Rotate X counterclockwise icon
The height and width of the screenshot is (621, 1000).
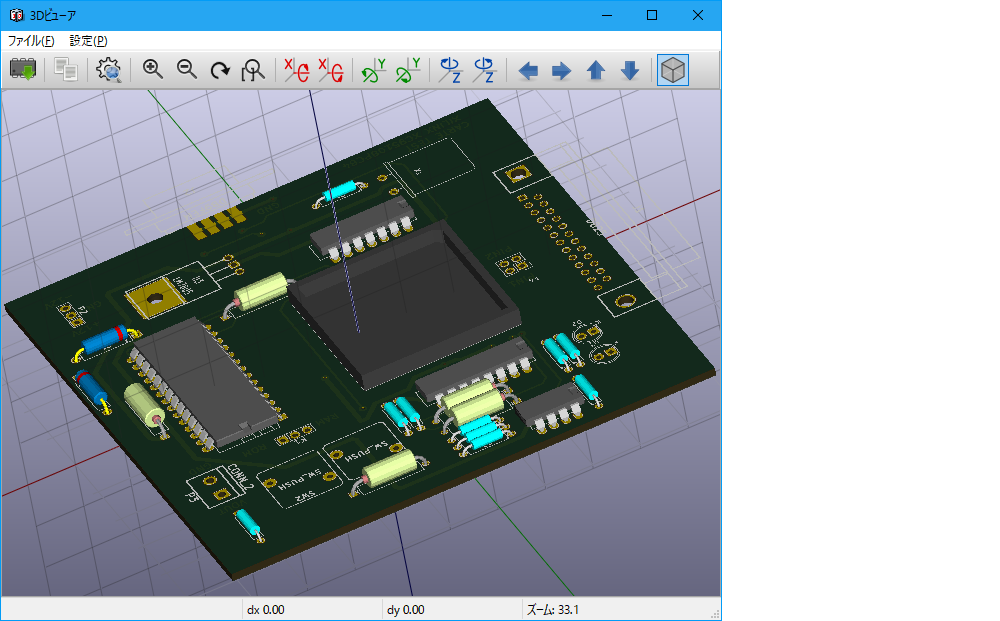pos(331,69)
